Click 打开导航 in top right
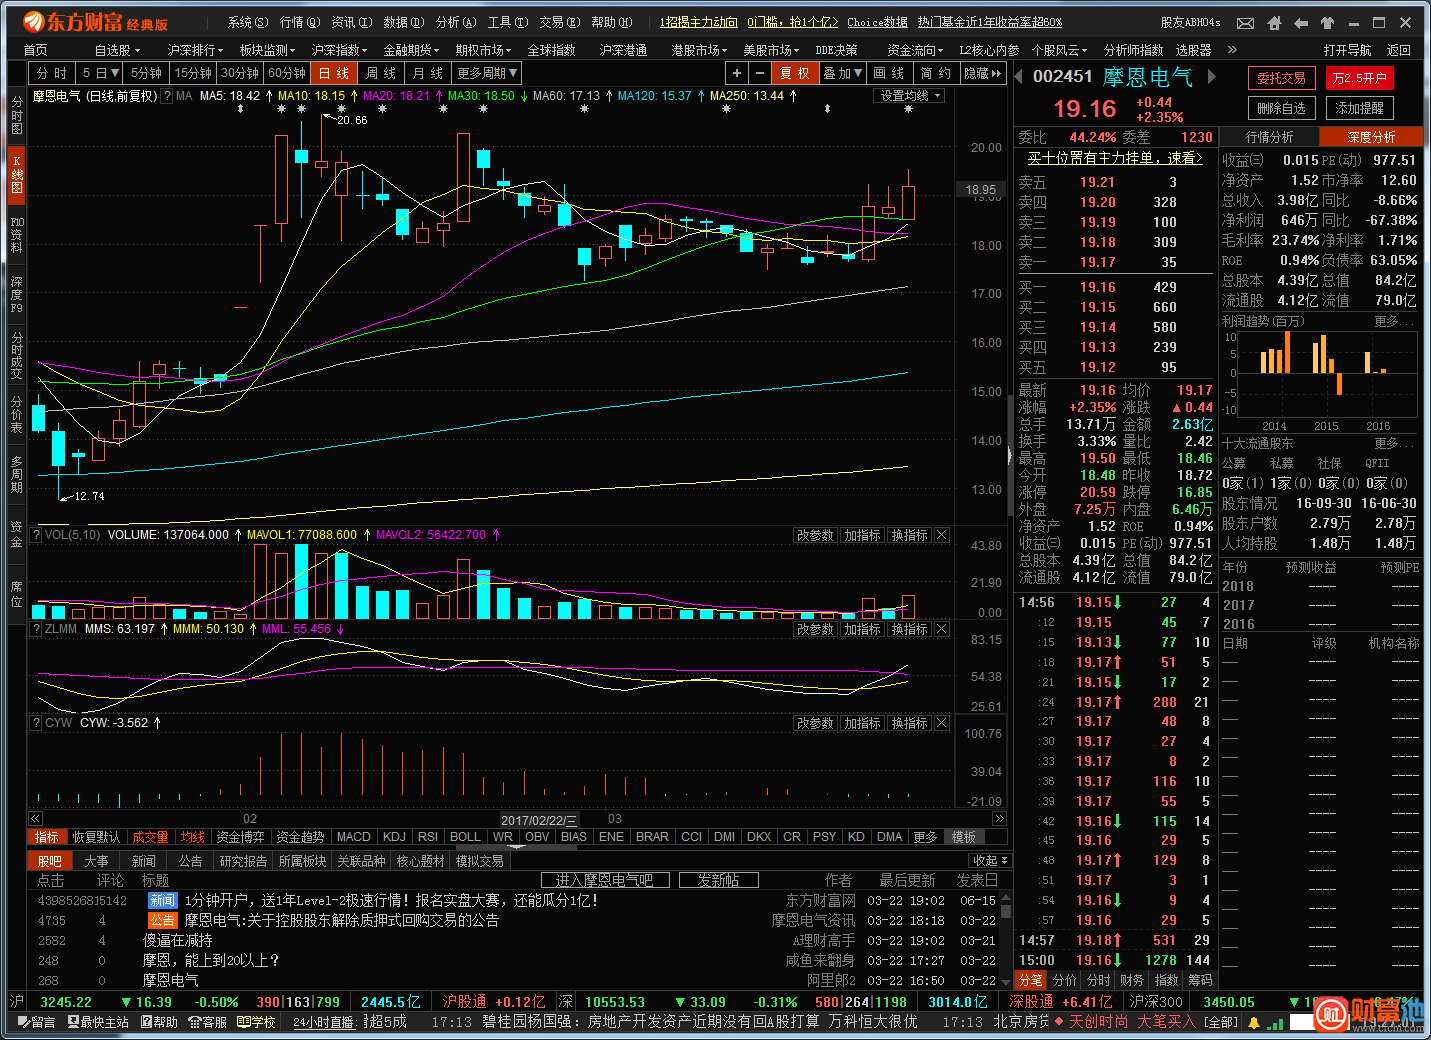The image size is (1431, 1040). (1347, 49)
